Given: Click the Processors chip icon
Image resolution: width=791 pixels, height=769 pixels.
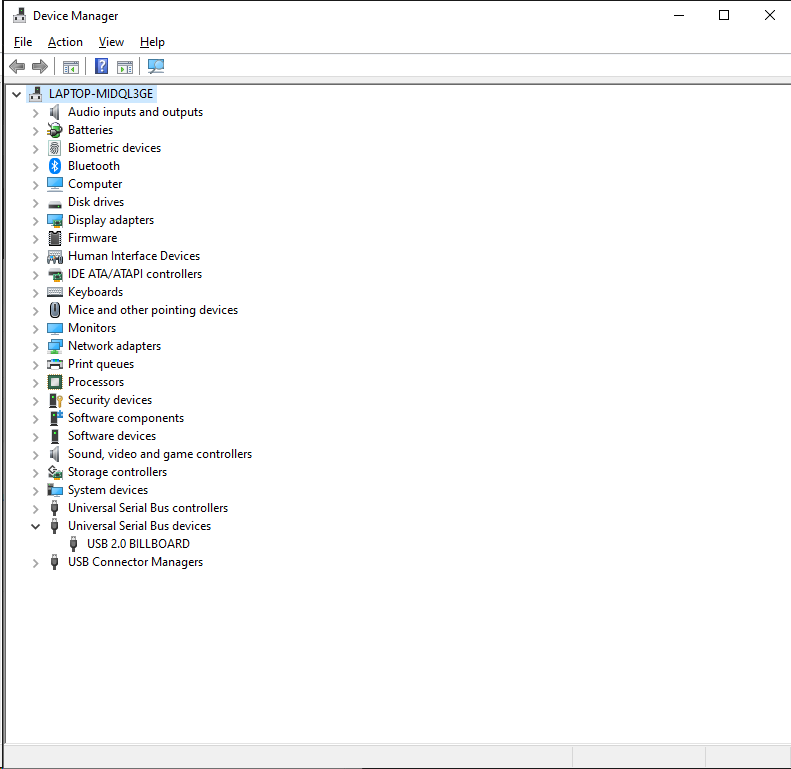Looking at the screenshot, I should [x=55, y=382].
